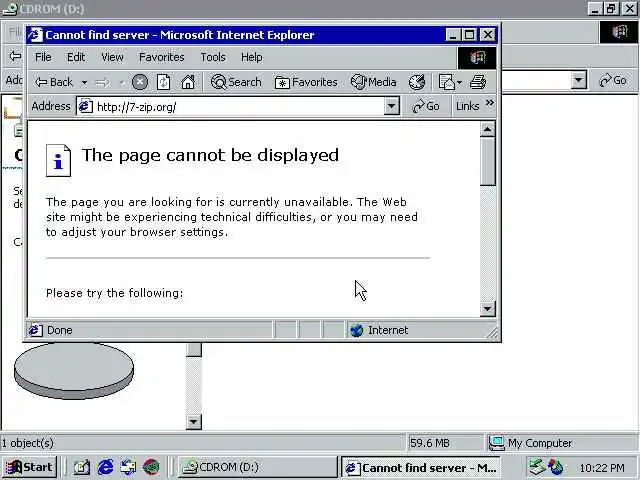640x480 pixels.
Task: Click the network tray icon
Action: coord(538,467)
